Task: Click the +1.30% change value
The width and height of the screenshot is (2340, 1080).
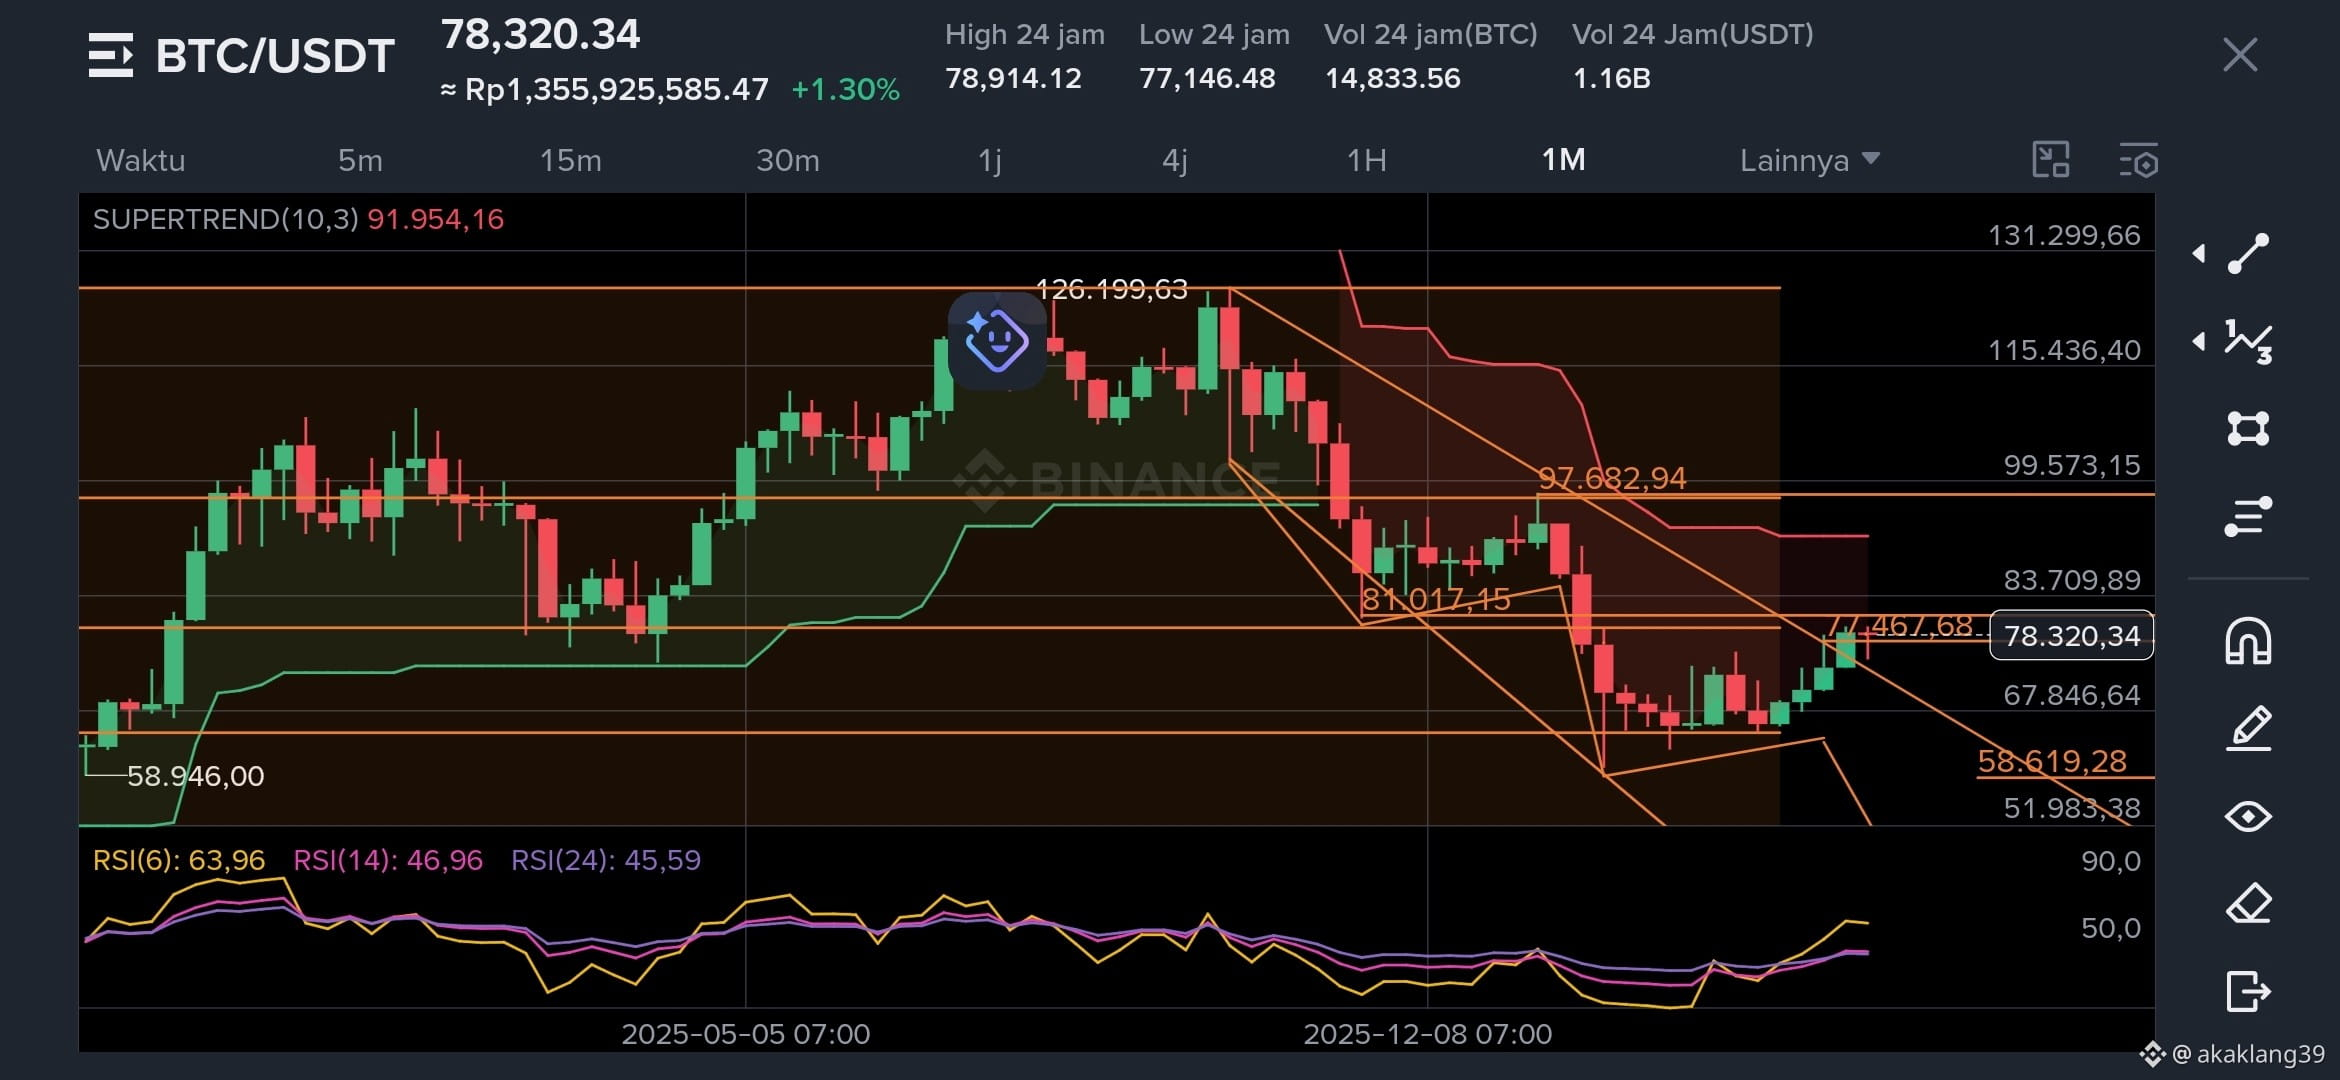Action: [846, 89]
